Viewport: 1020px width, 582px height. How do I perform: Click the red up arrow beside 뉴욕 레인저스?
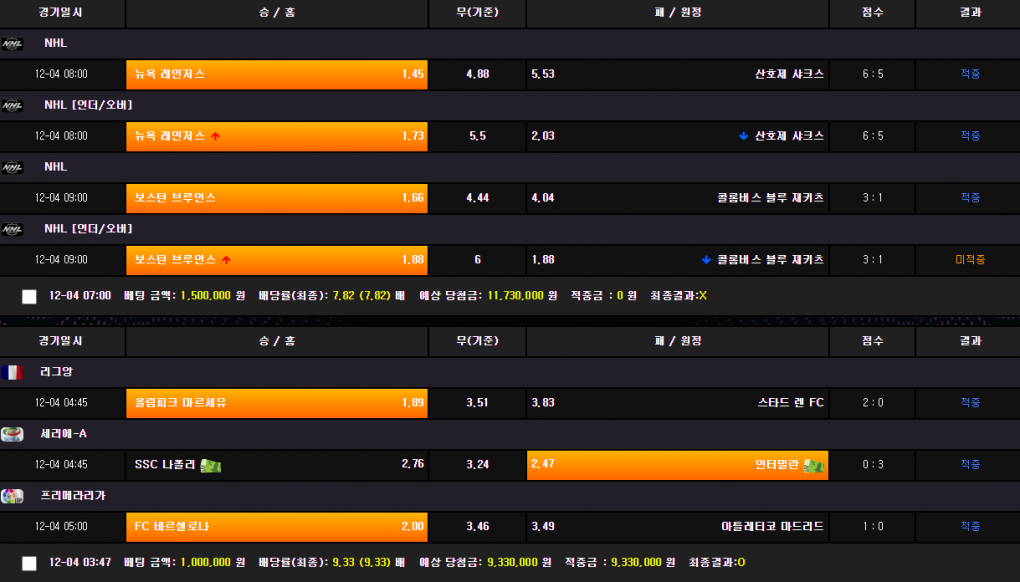215,136
